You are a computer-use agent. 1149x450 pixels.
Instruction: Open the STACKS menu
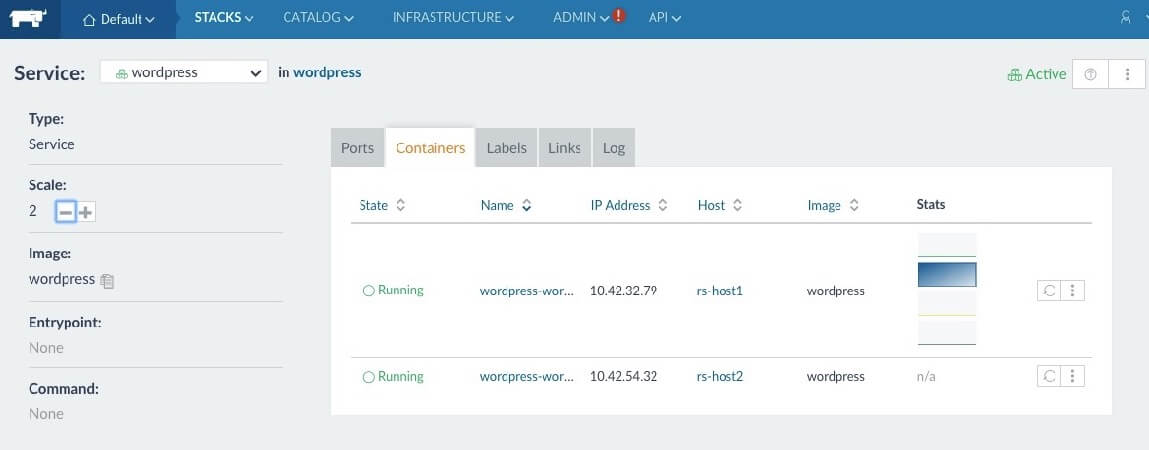point(223,18)
